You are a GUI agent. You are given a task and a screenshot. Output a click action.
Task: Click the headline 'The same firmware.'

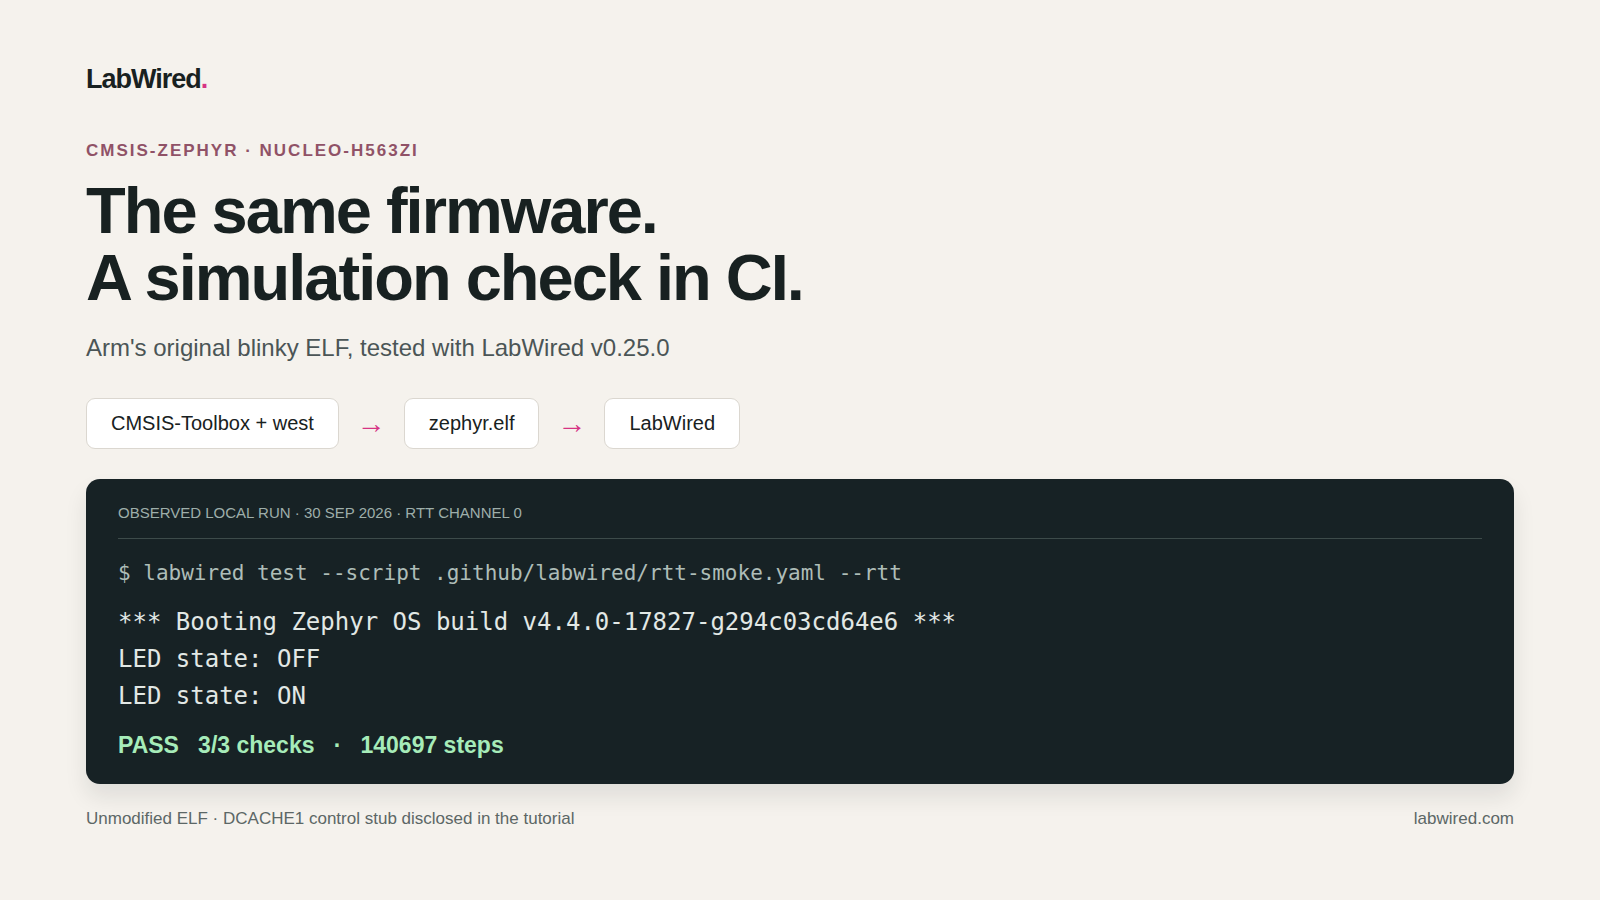(x=371, y=211)
